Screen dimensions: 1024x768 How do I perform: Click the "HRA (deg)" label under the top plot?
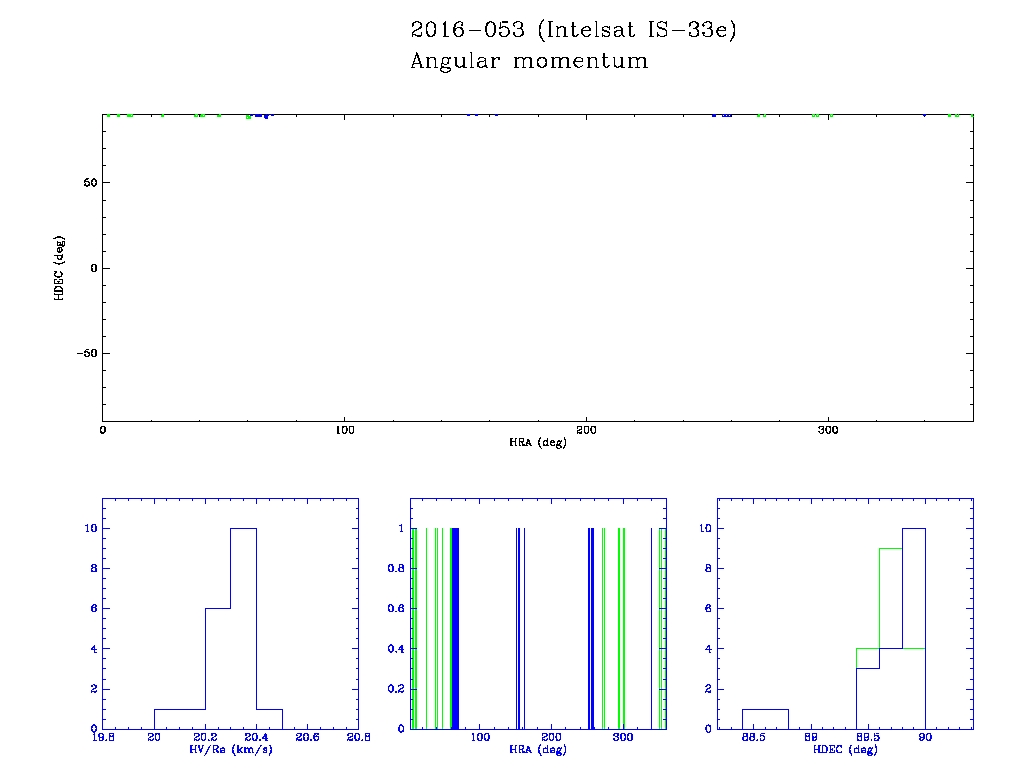pyautogui.click(x=538, y=443)
